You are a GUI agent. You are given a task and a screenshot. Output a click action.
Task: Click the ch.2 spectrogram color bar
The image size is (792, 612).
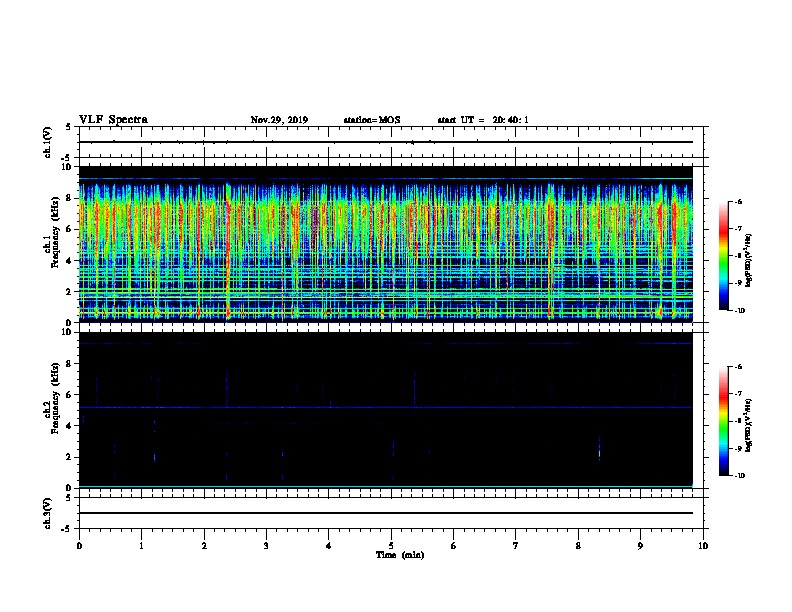[x=723, y=421]
